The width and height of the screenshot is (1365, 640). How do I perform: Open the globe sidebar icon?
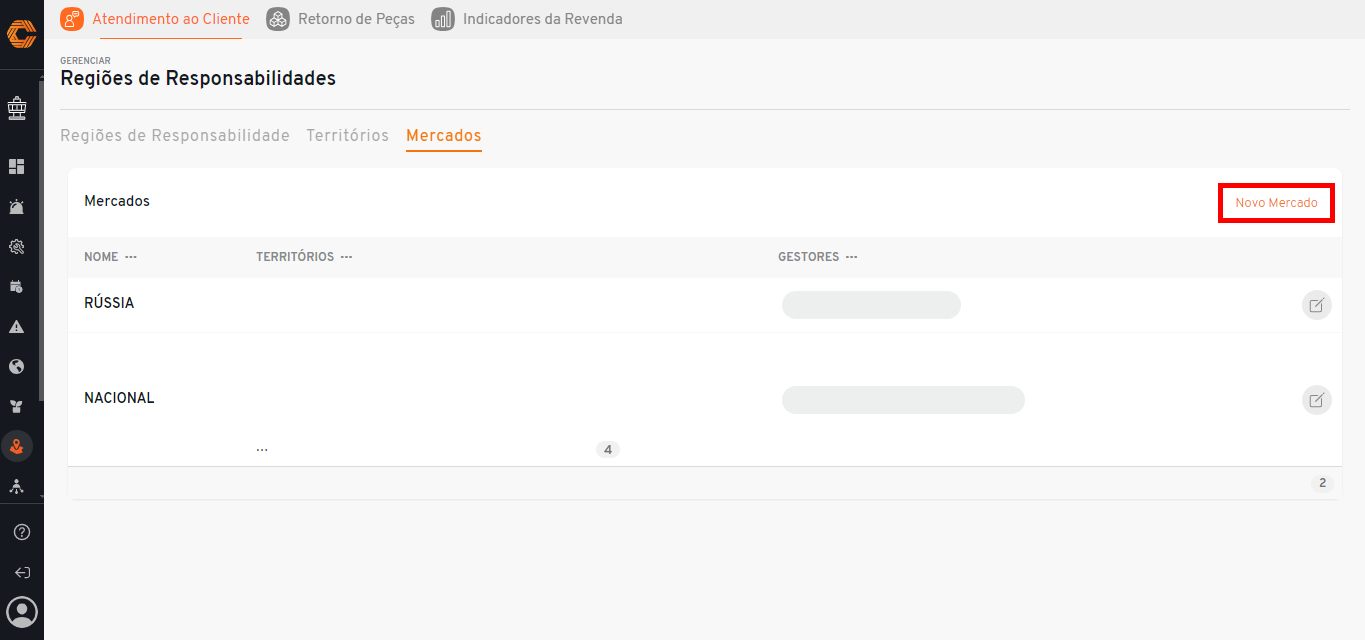click(x=17, y=367)
